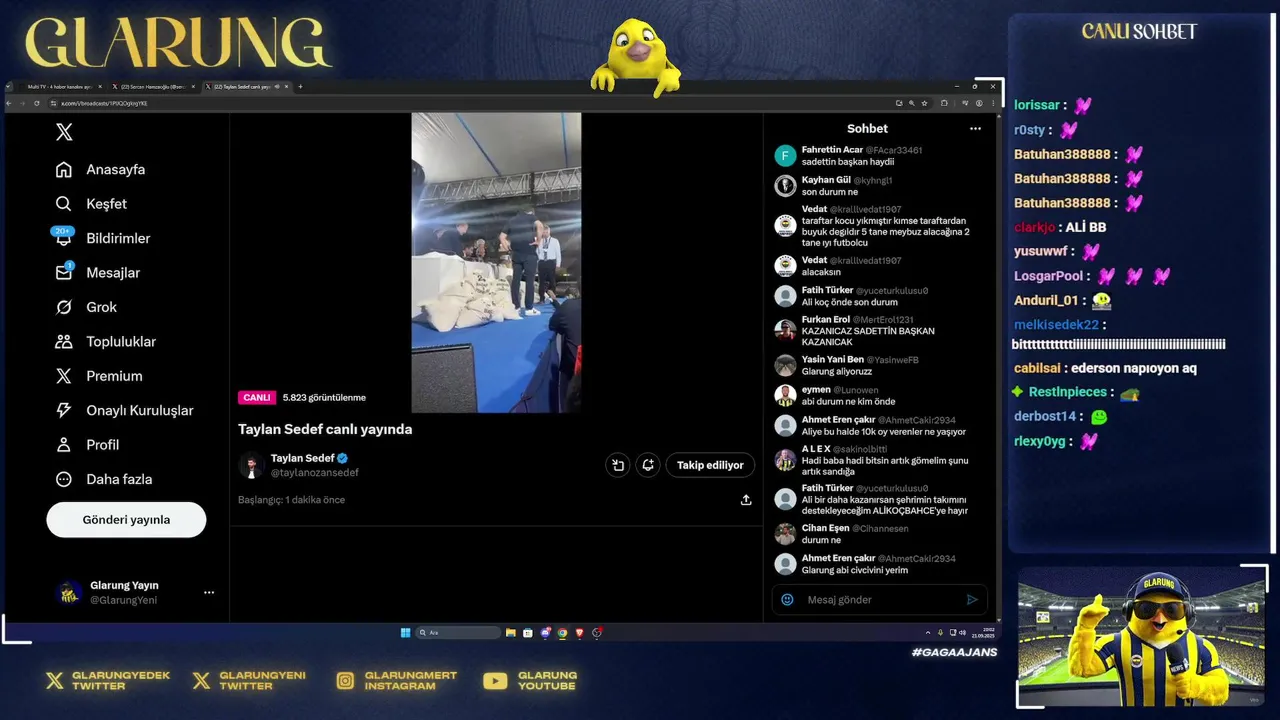Switch to Sercan Hamzaoğlu browser tab
1280x720 pixels.
[x=153, y=87]
